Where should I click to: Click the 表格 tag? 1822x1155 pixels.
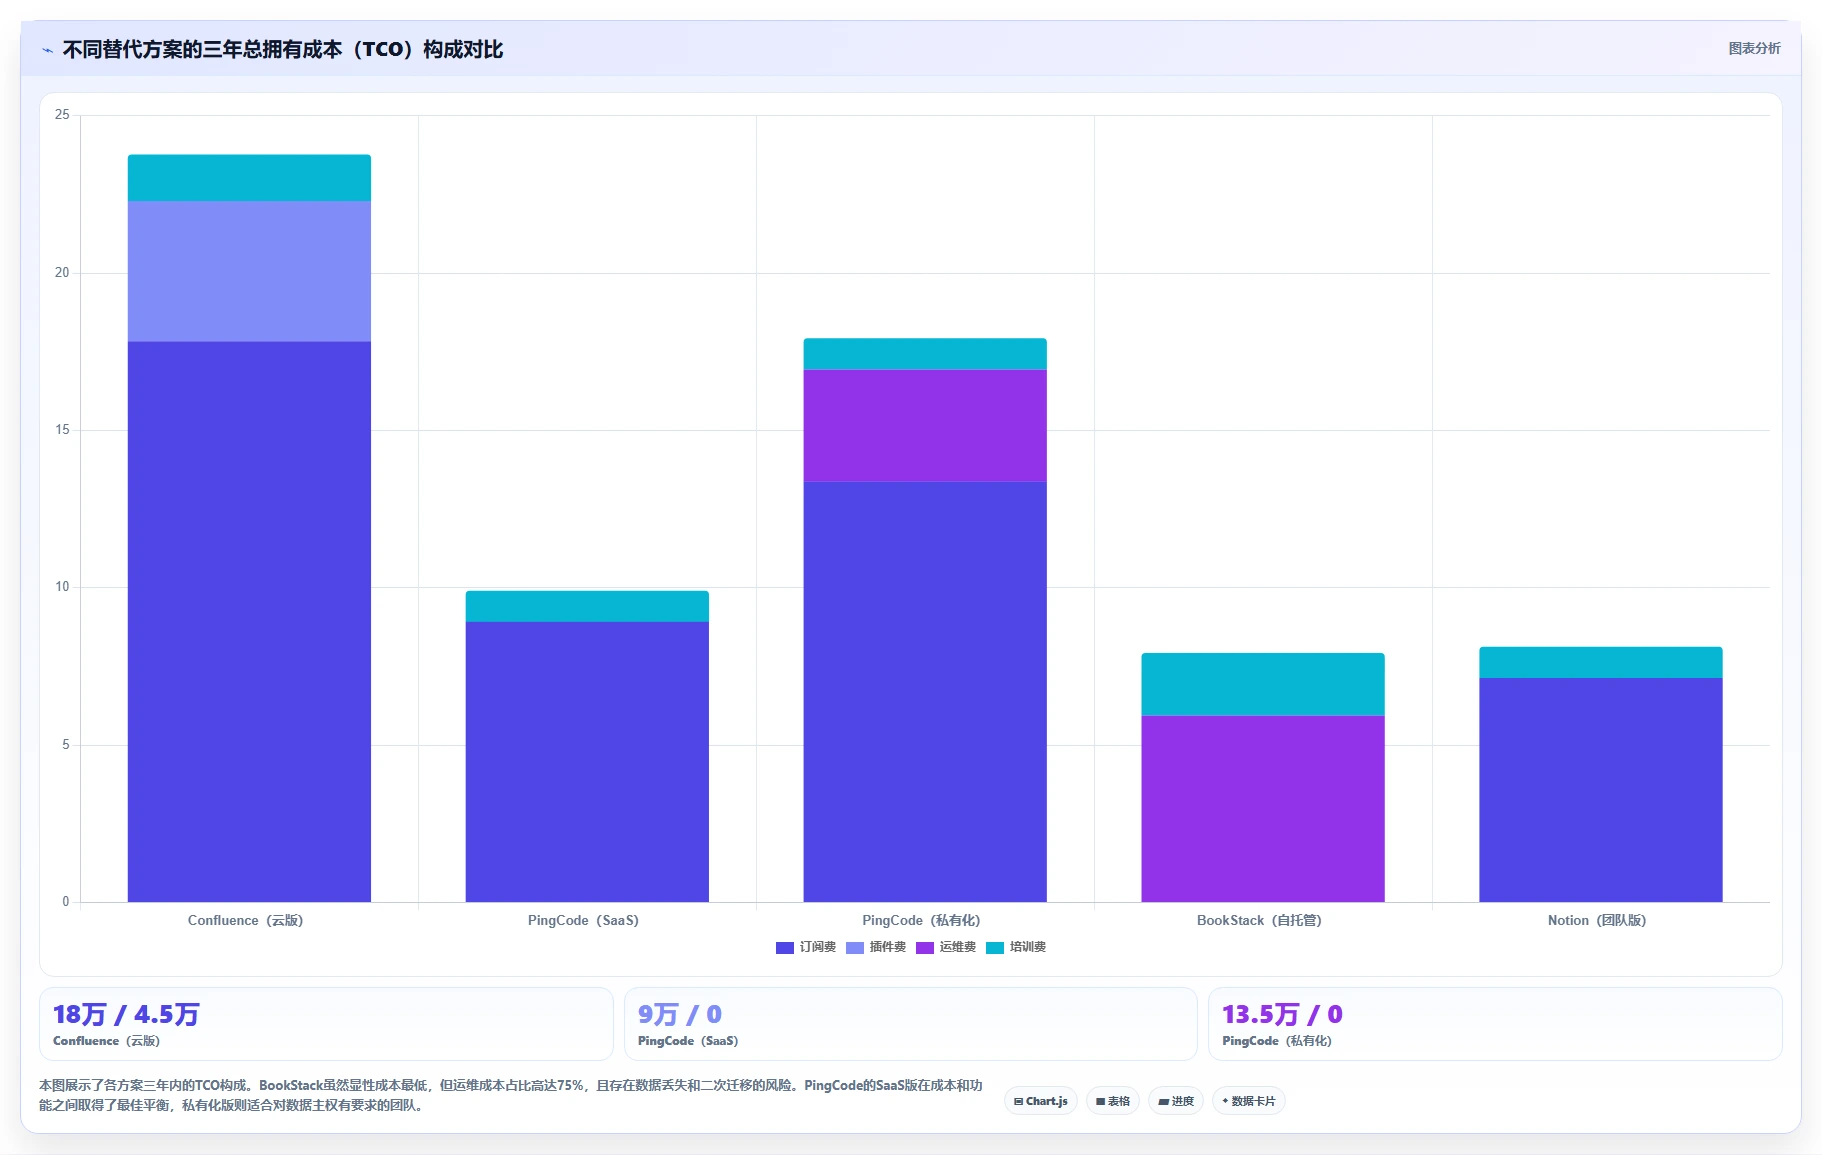pos(1113,1101)
